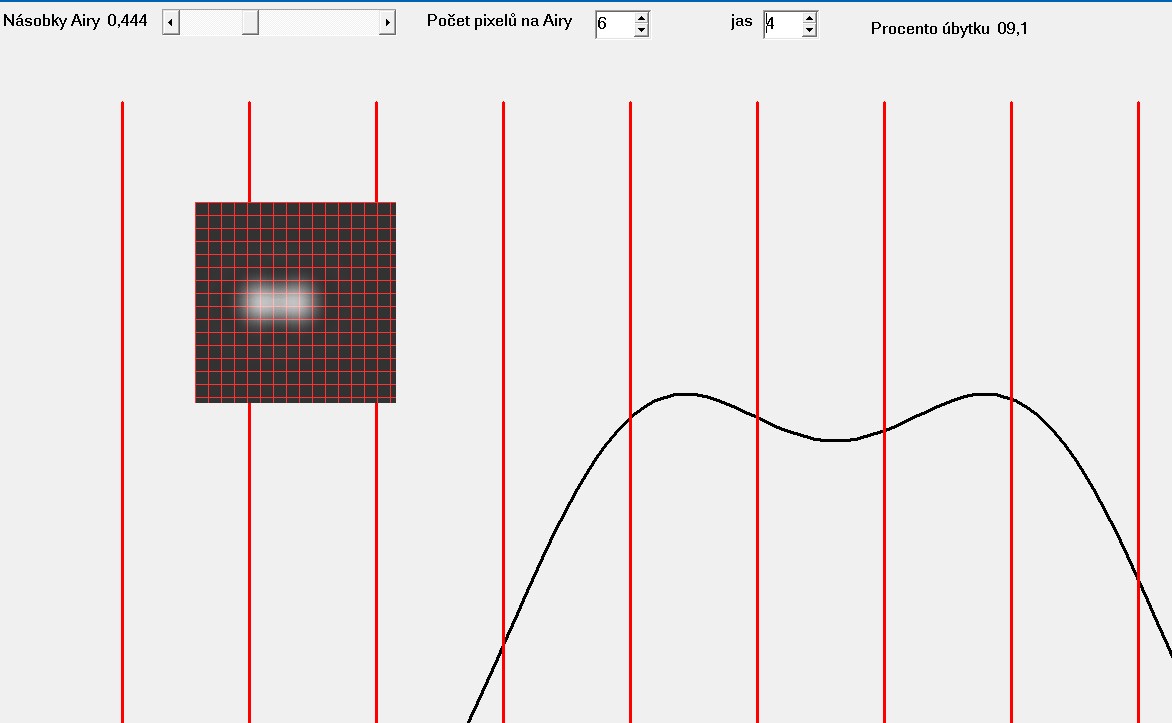1172x723 pixels.
Task: Click the left arrow of Násobky Airy scrollbar
Action: [171, 23]
